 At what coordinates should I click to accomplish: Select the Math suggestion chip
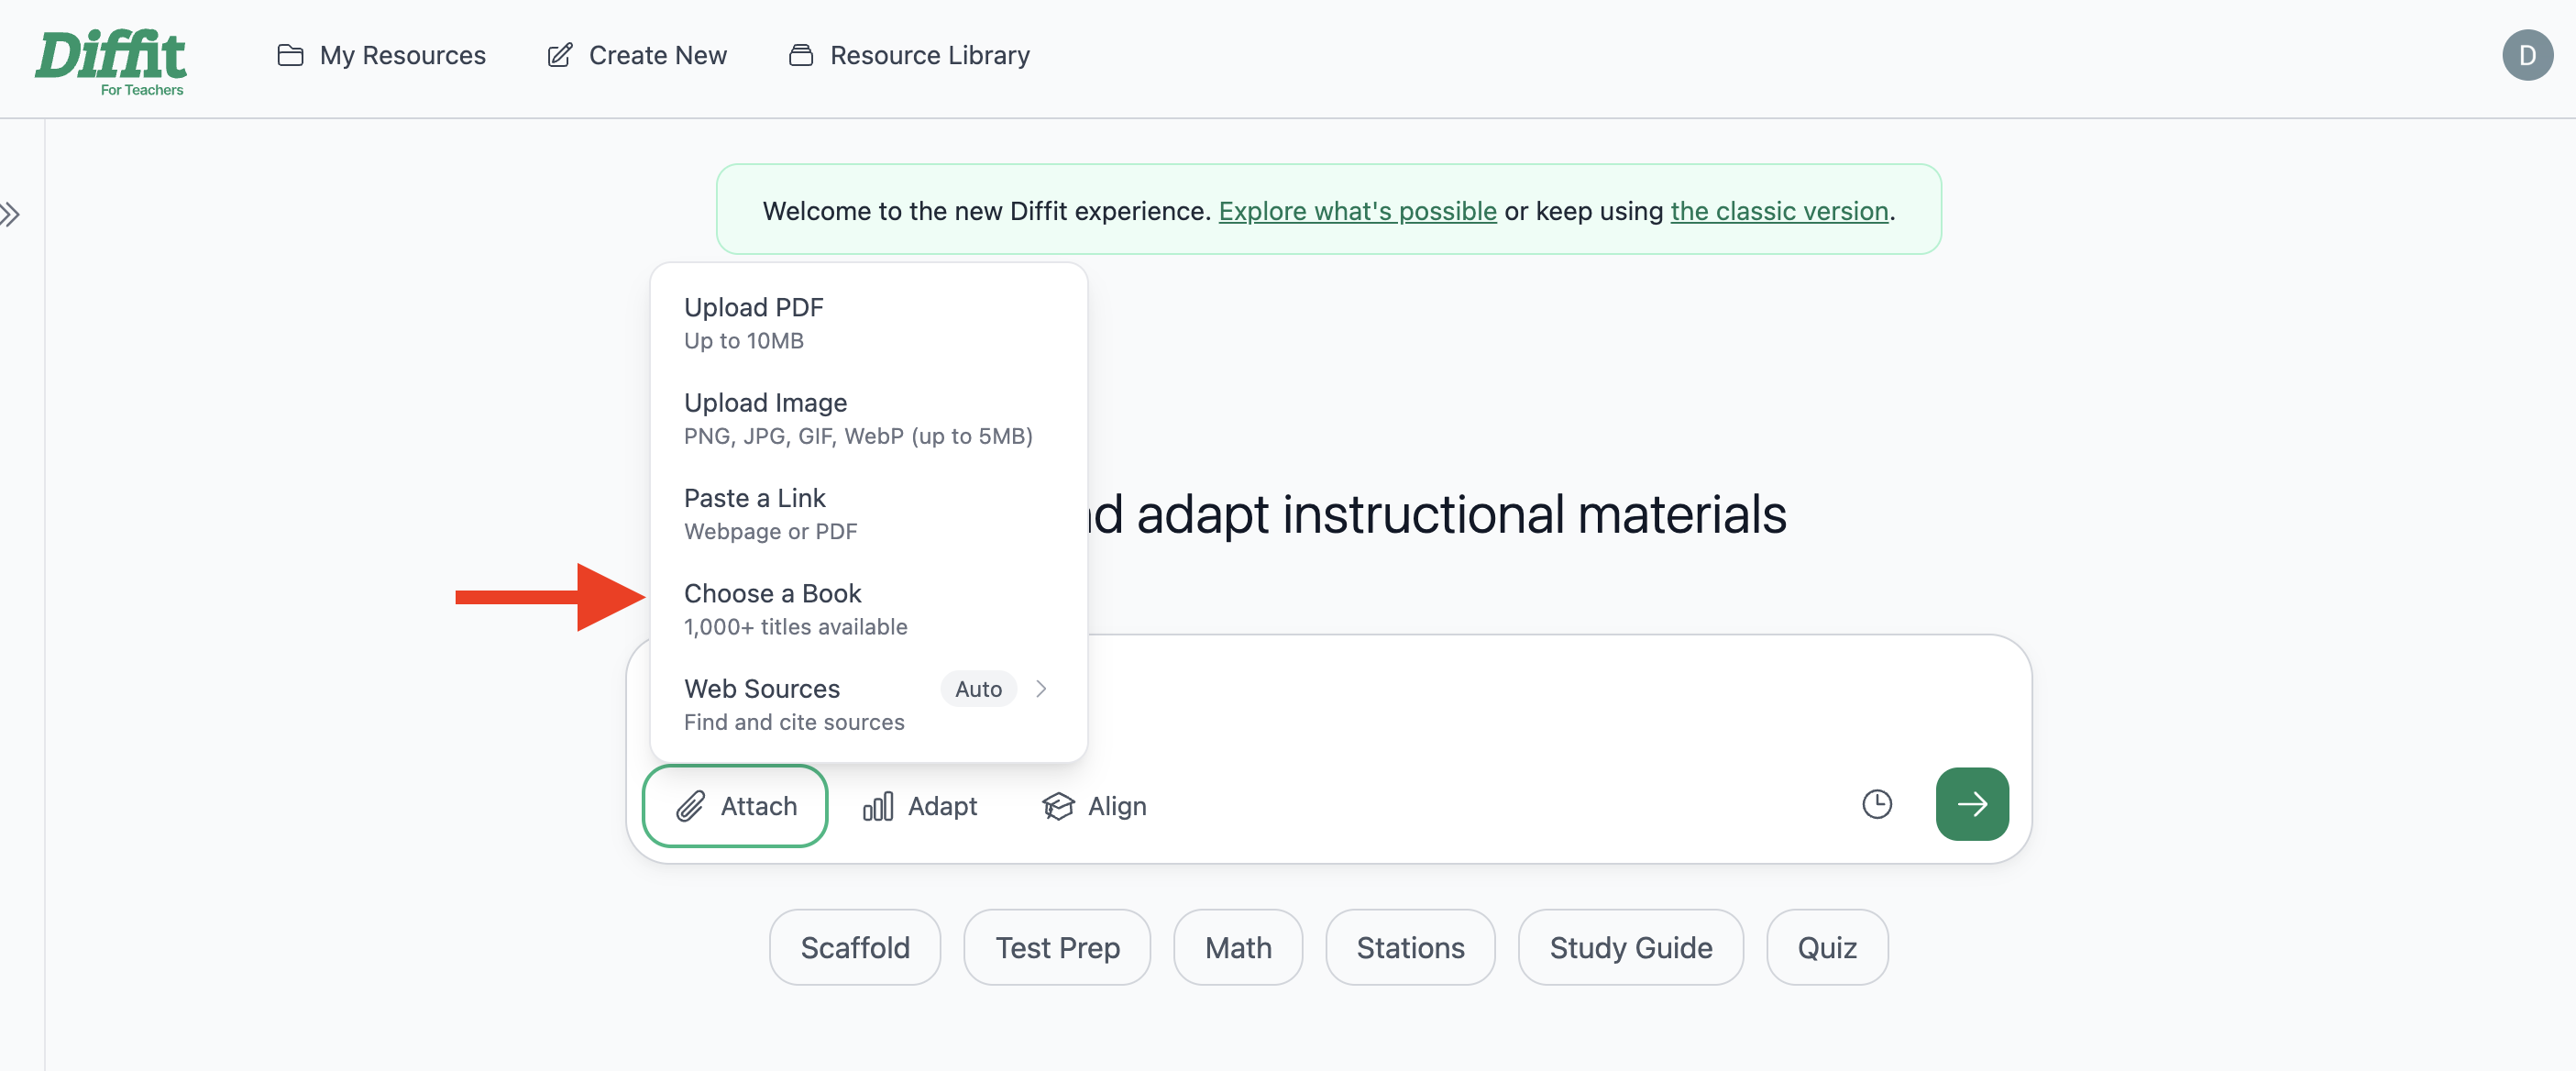click(x=1238, y=947)
